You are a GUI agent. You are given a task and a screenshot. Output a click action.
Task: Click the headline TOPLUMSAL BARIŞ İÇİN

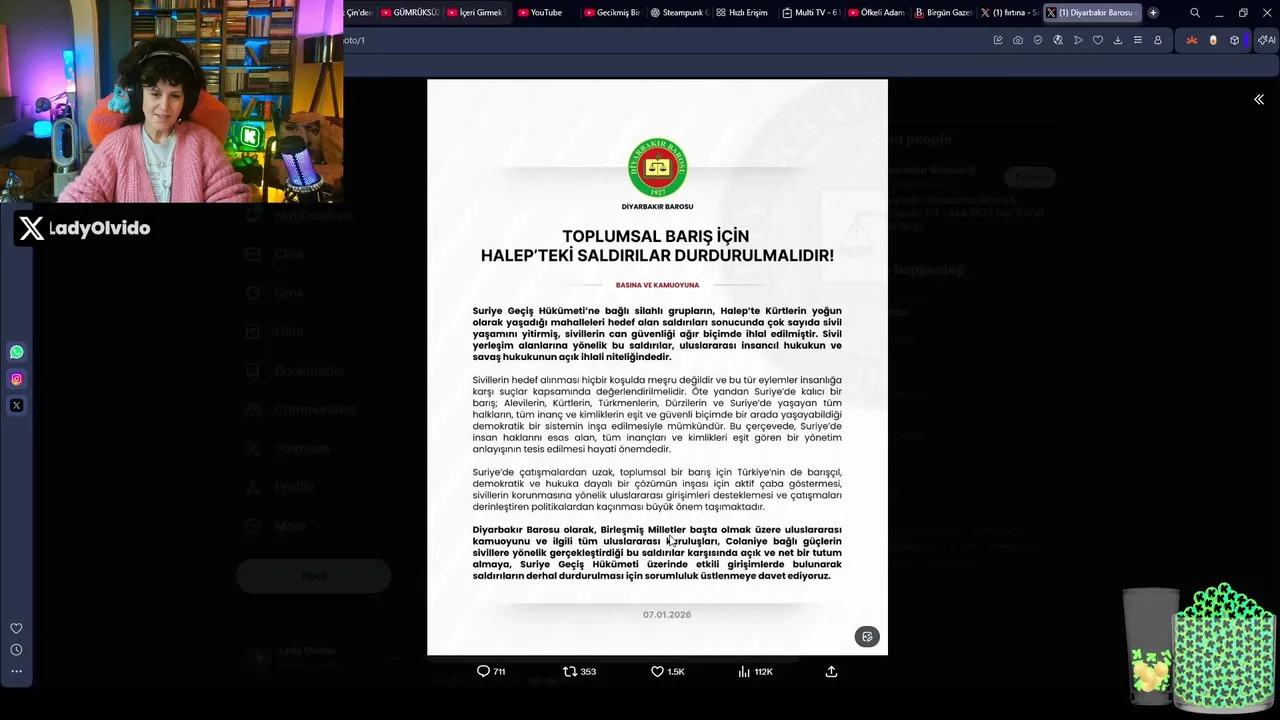pyautogui.click(x=656, y=236)
